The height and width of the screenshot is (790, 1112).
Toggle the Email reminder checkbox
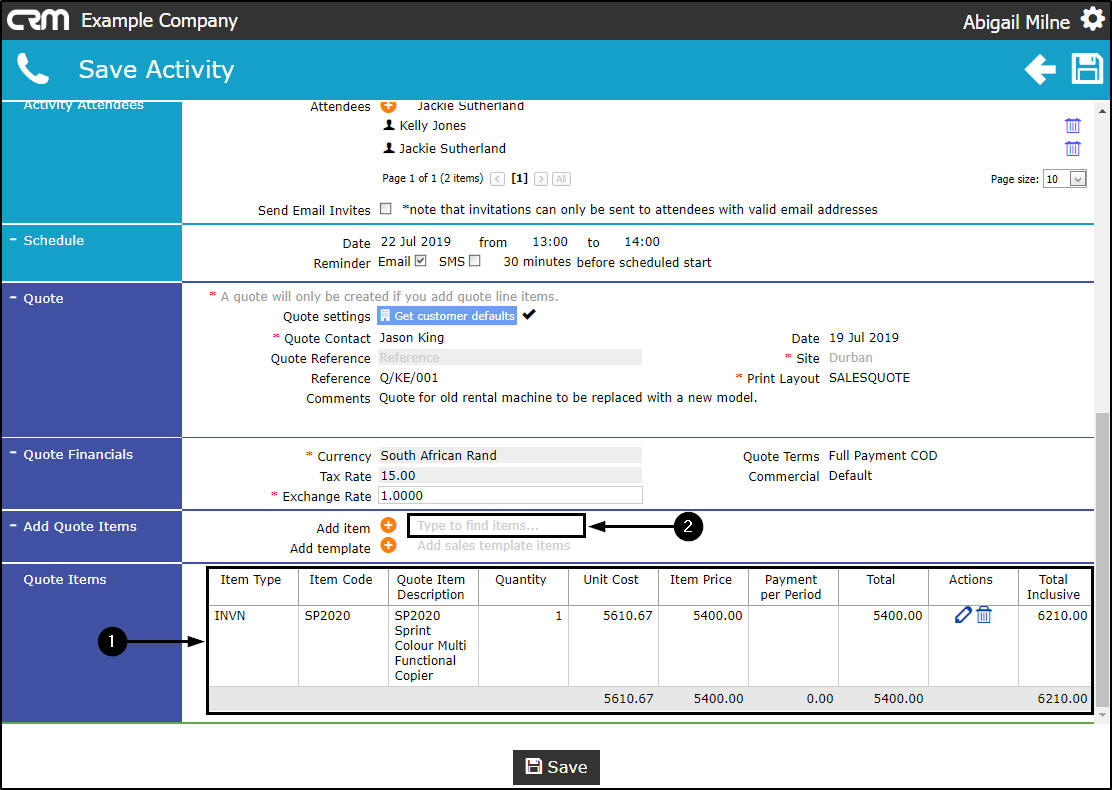[x=421, y=261]
